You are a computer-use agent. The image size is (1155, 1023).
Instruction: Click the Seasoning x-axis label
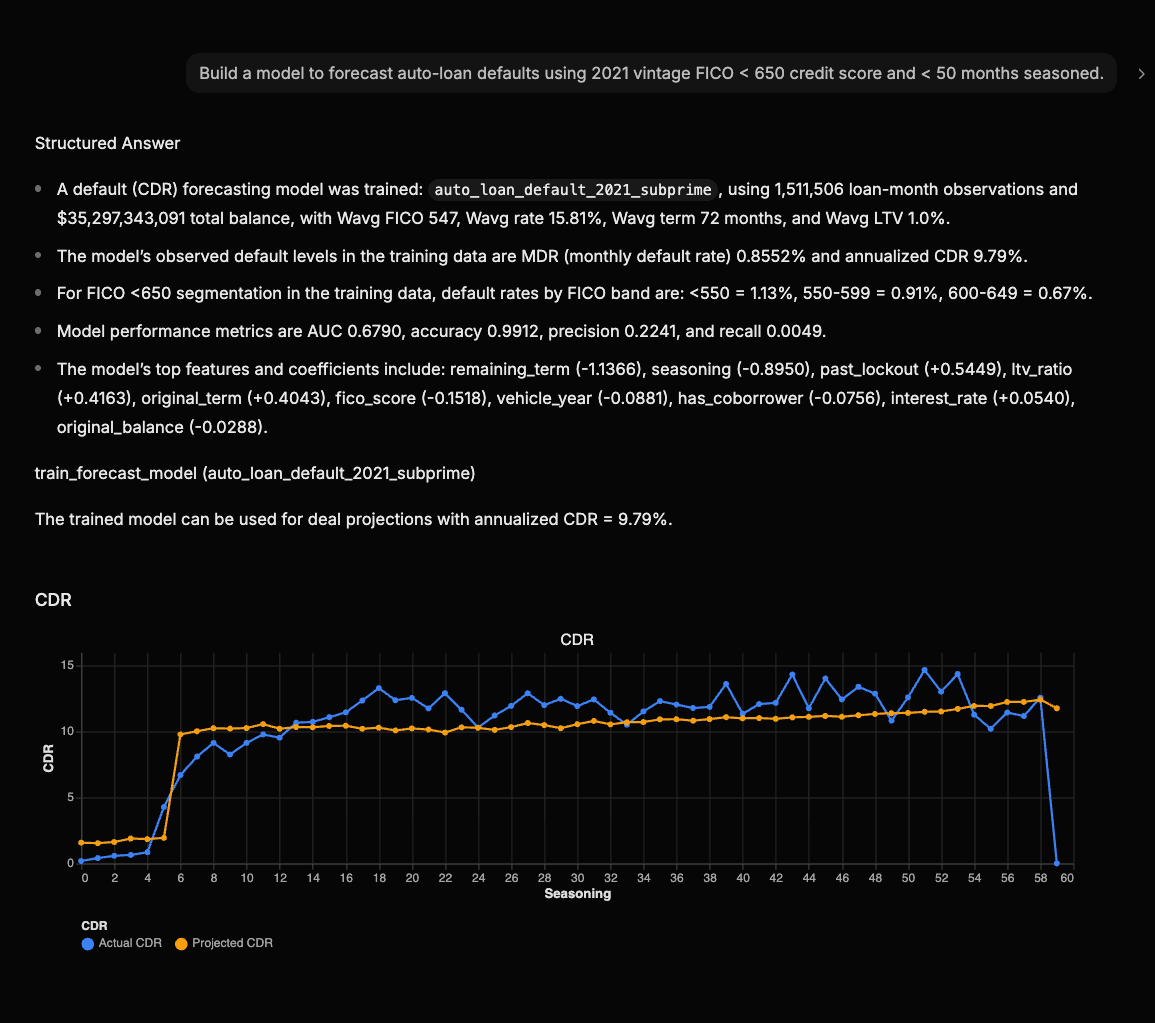(x=577, y=893)
